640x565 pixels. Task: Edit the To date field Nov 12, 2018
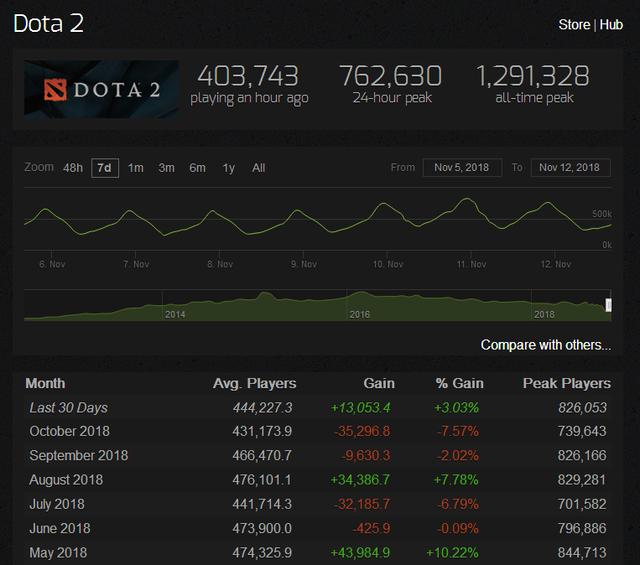[570, 167]
